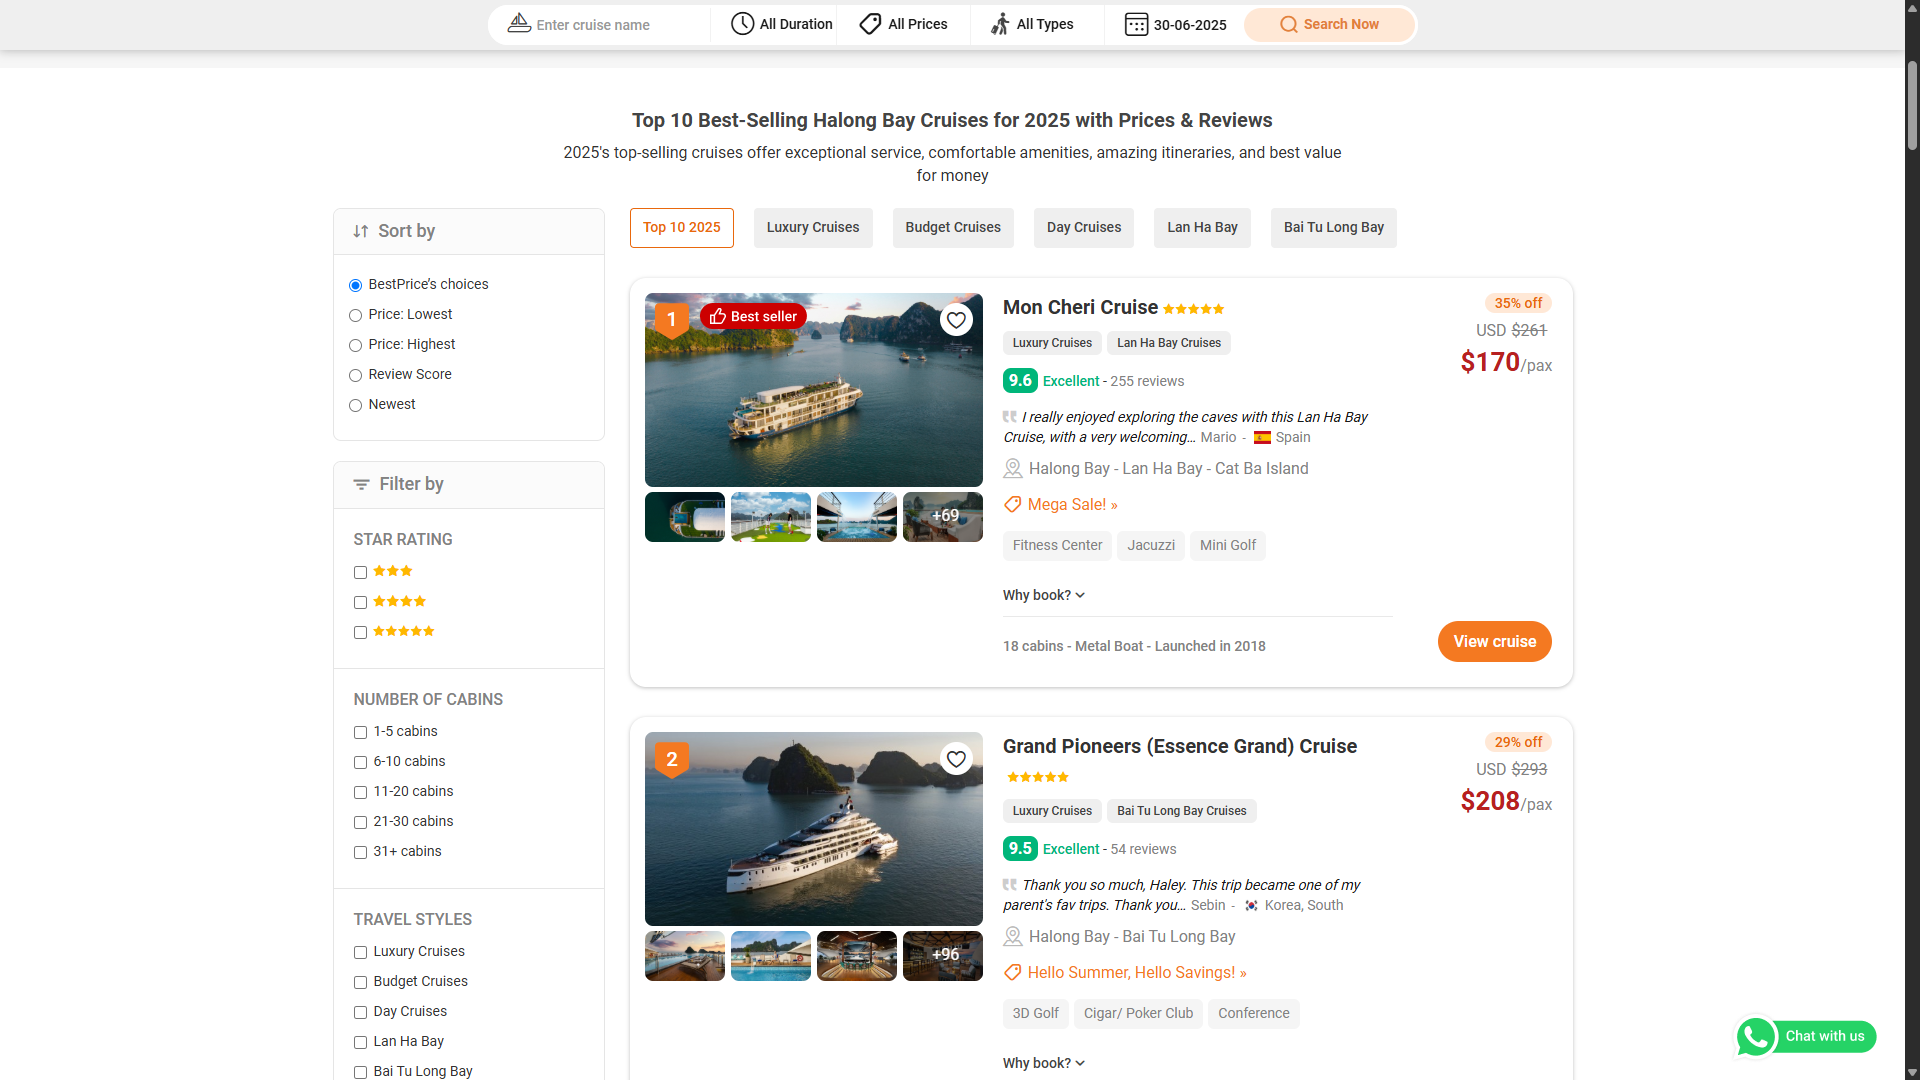Enable the Budget Cruises travel style filter
1920x1080 pixels.
[x=360, y=982]
